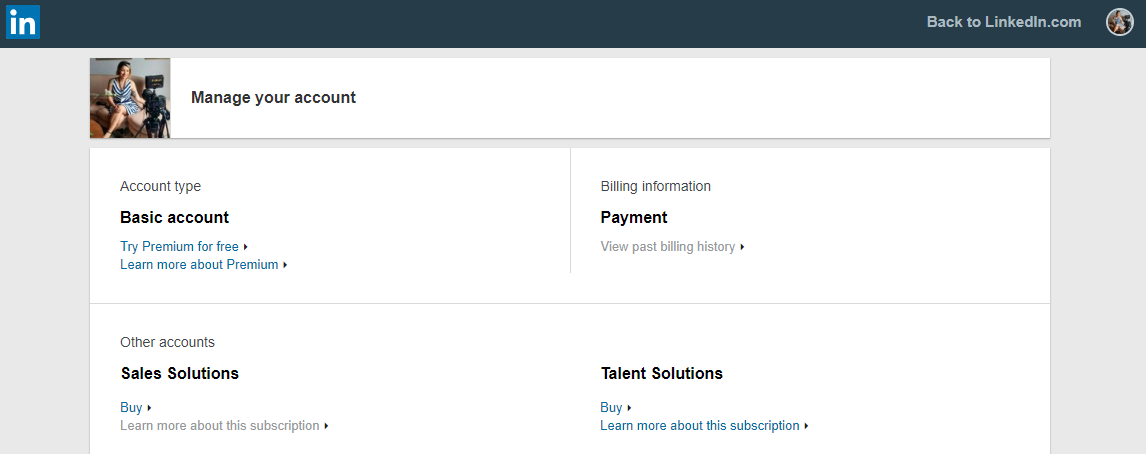Click the Manage your account heading
The height and width of the screenshot is (454, 1146).
273,98
